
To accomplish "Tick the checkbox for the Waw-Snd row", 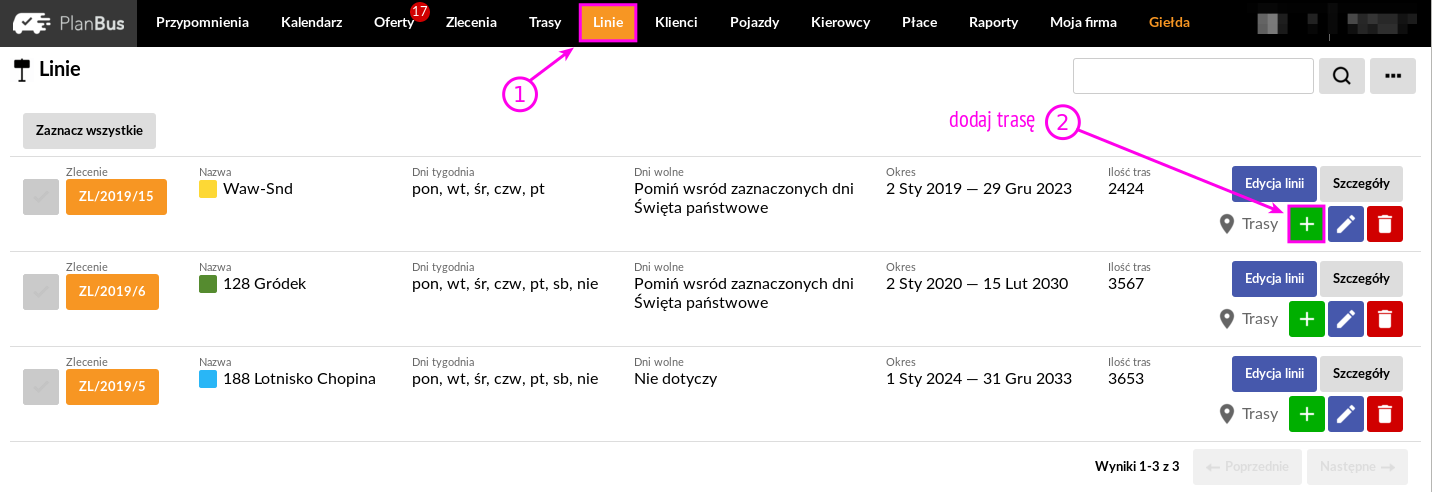I will (40, 198).
